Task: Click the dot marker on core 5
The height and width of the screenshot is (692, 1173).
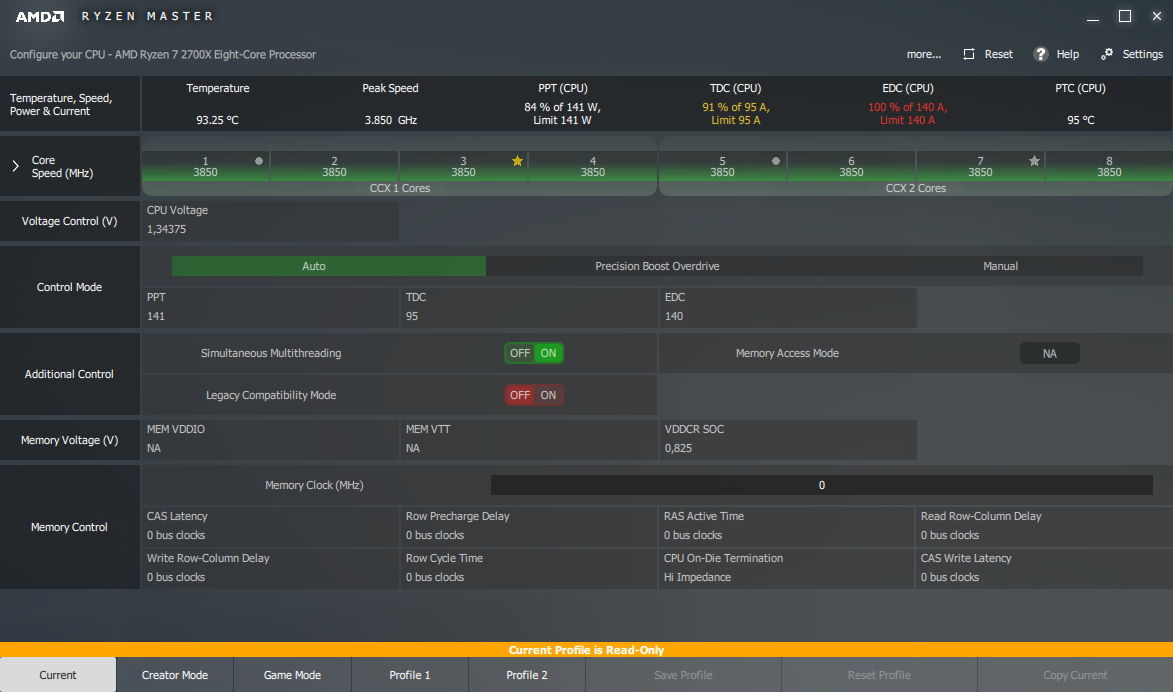Action: pyautogui.click(x=776, y=161)
